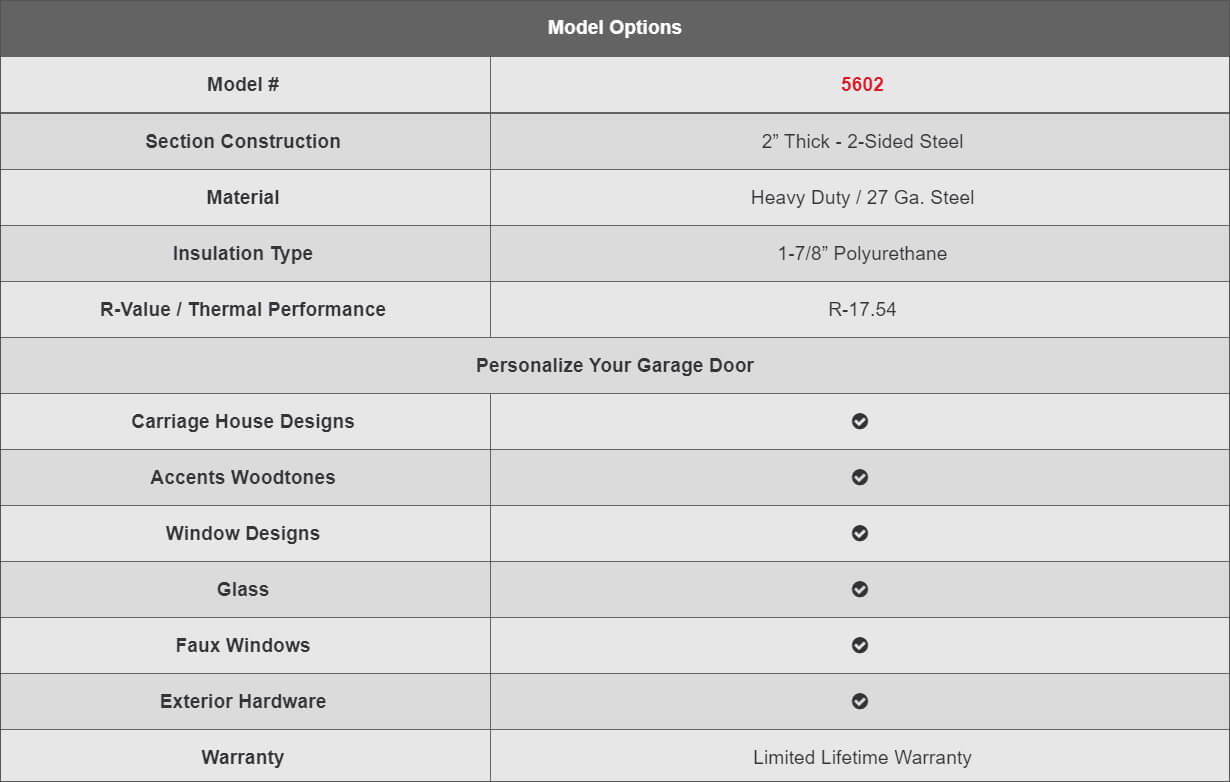Click the Personalize Your Garage Door heading
The width and height of the screenshot is (1230, 782).
pyautogui.click(x=615, y=365)
